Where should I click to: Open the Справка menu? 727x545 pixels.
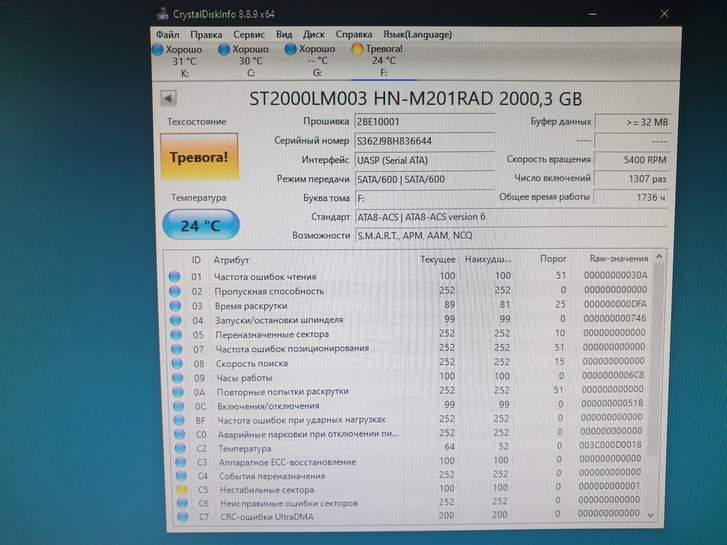(354, 34)
